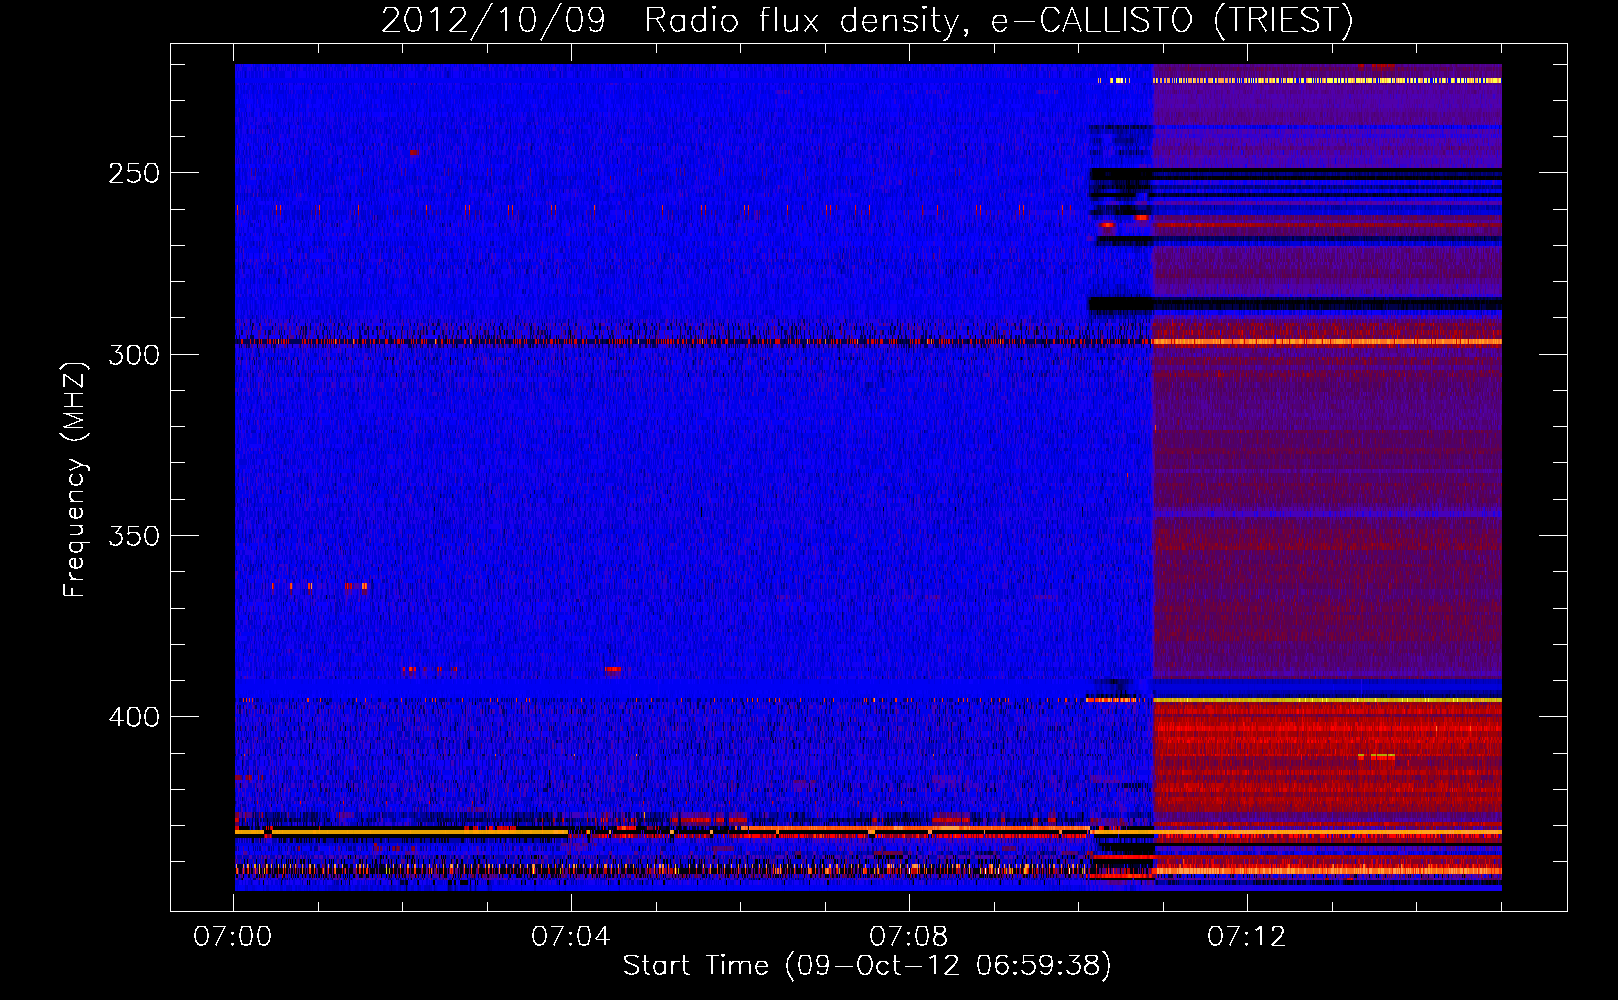Select the 300 frequency tick label
Screen dimensions: 1618x1000
(134, 355)
